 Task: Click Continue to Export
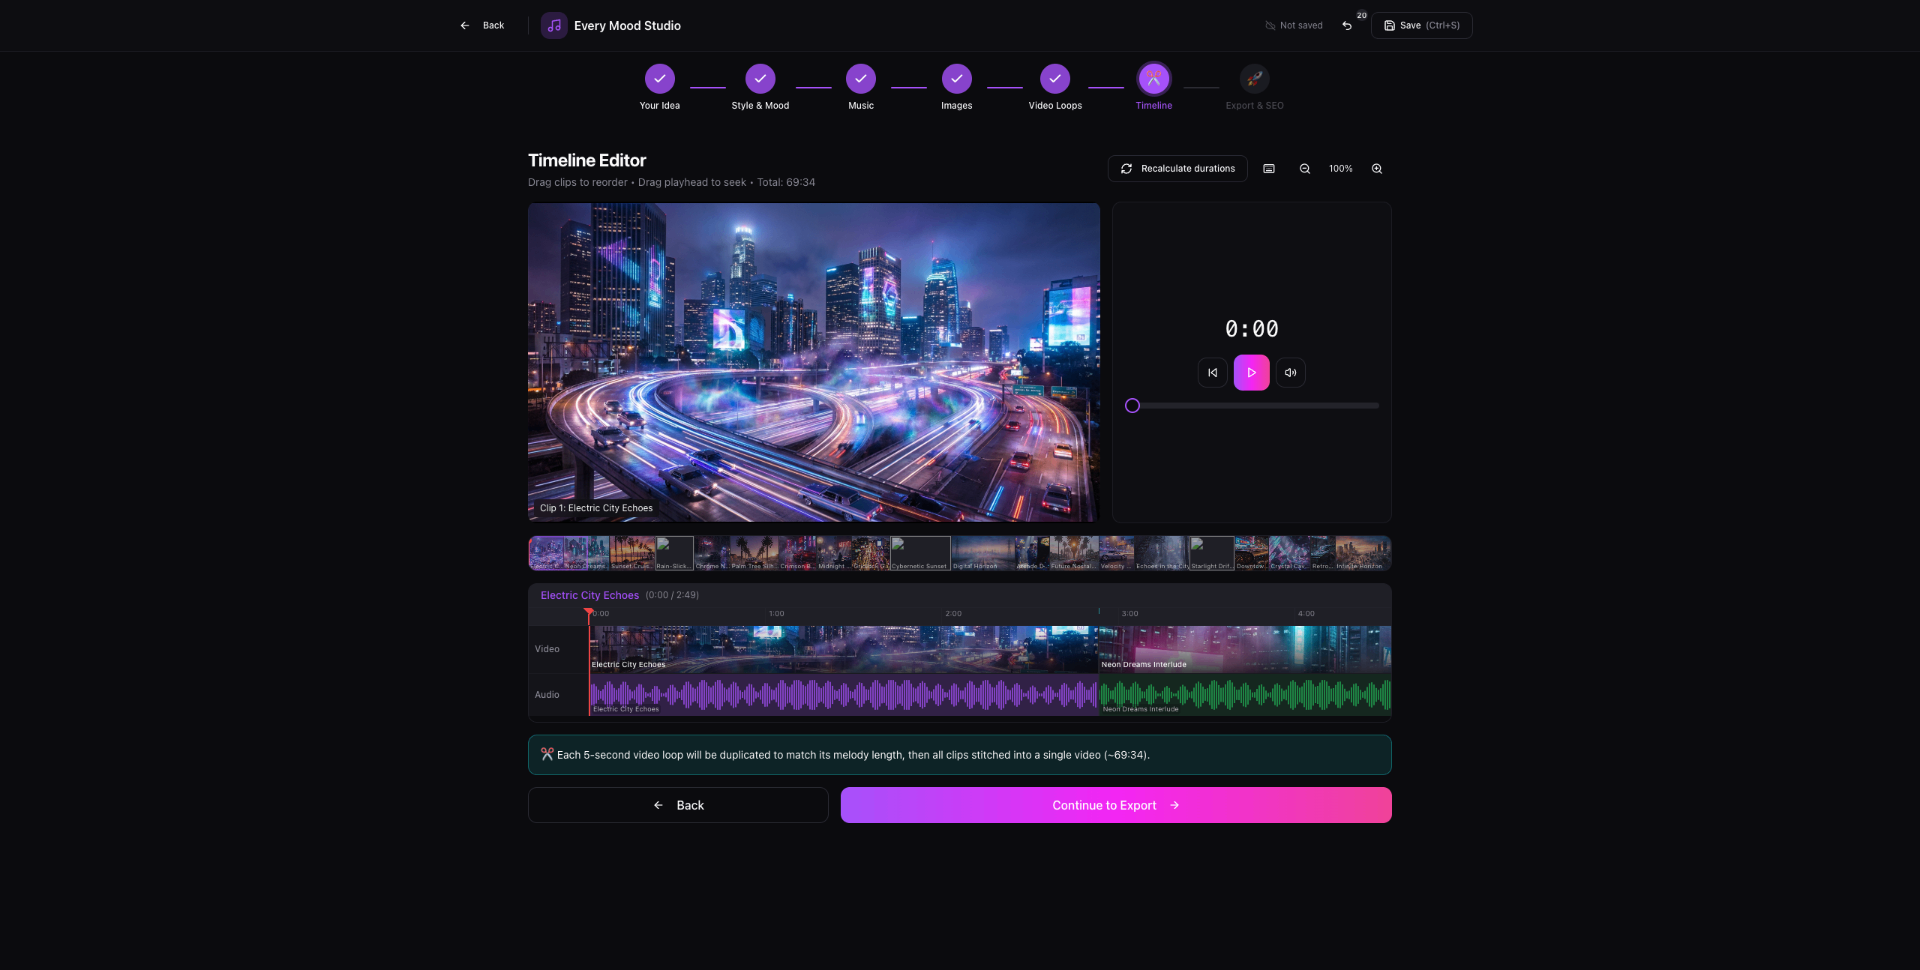[1116, 805]
